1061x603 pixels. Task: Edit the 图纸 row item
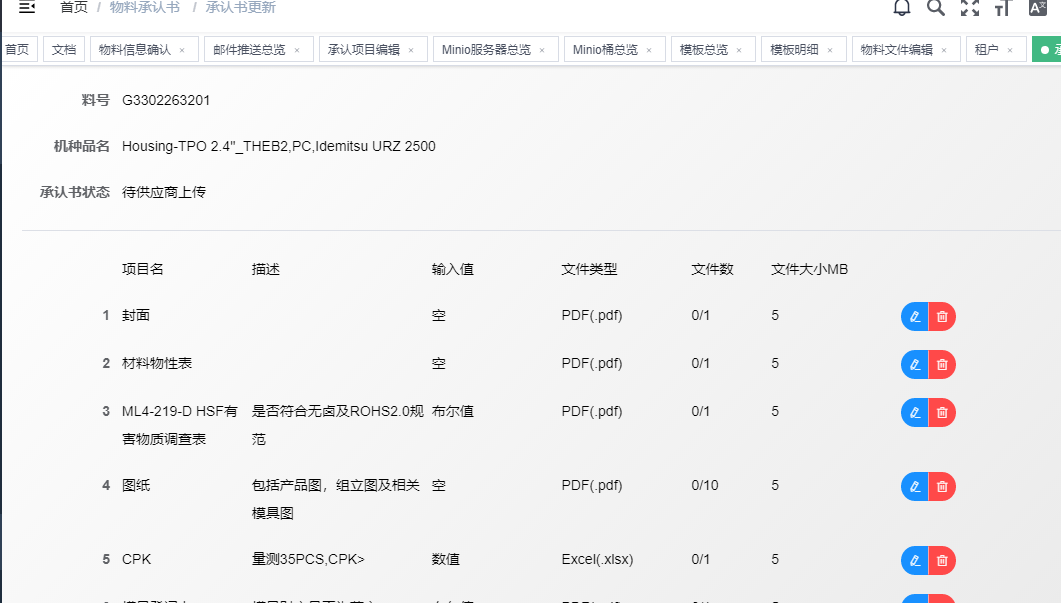point(914,487)
